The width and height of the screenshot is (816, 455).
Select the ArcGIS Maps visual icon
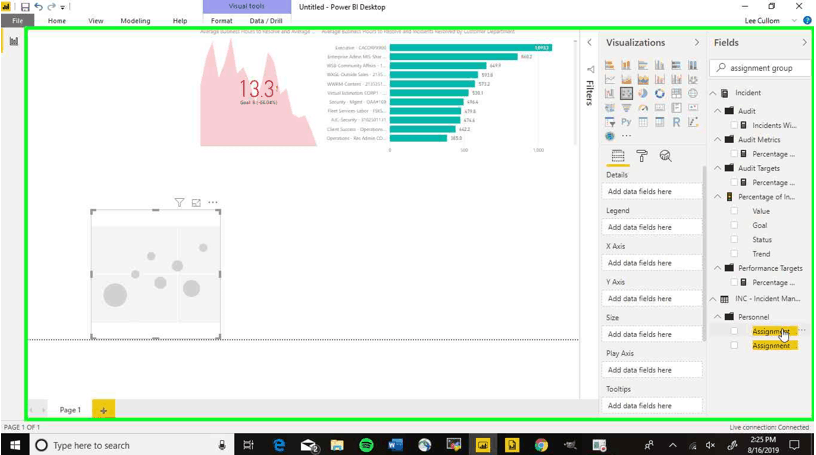pyautogui.click(x=609, y=136)
